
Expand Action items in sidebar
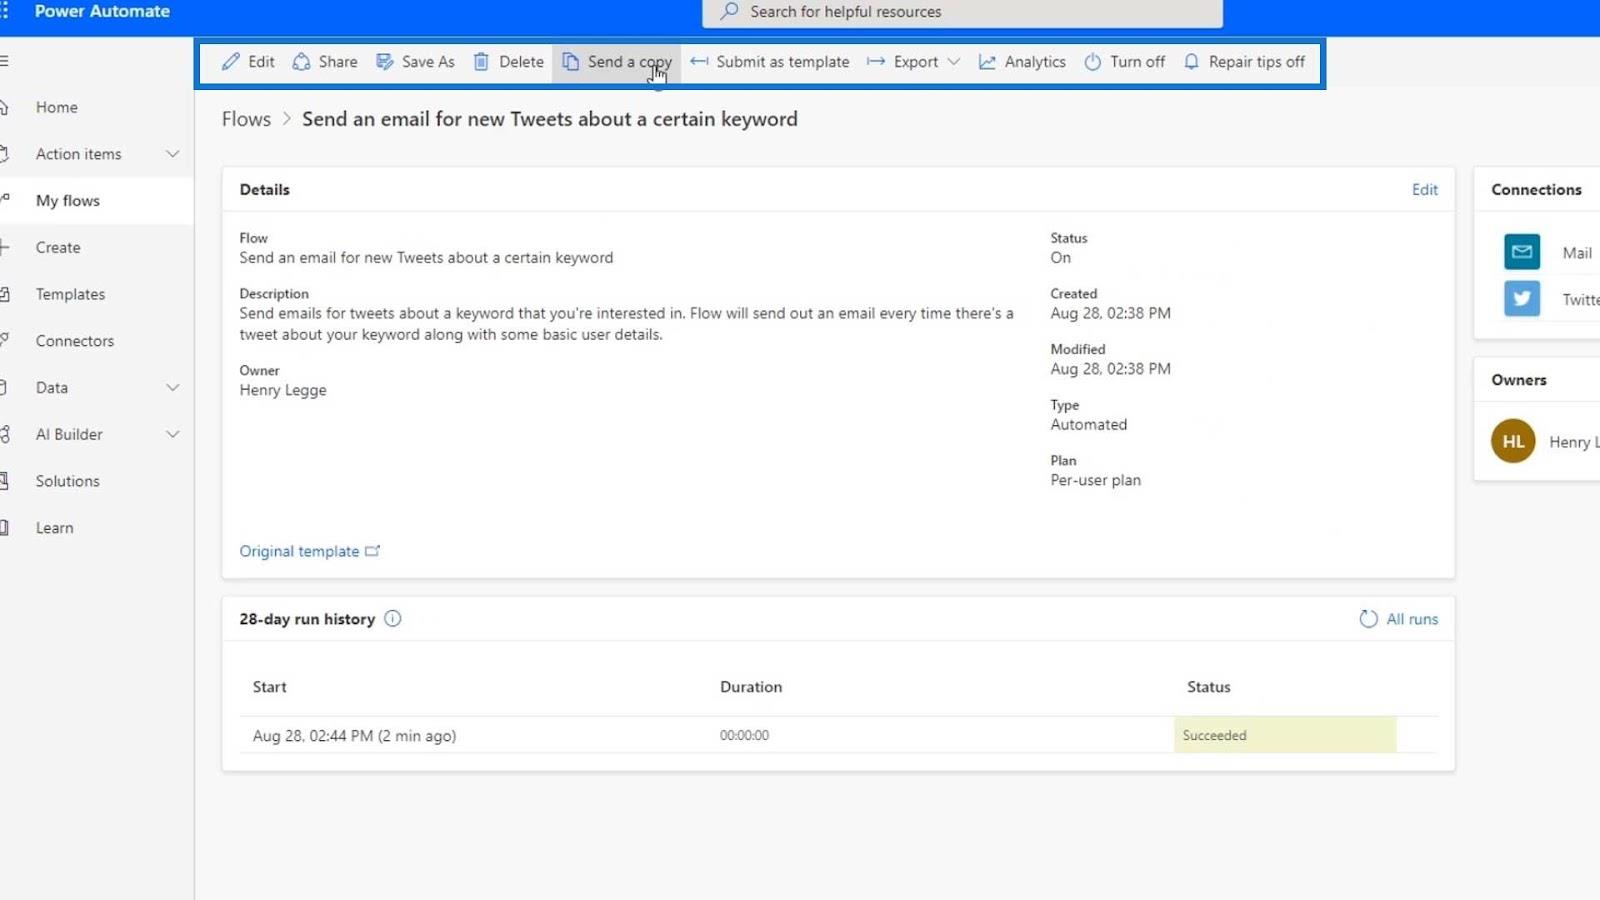tap(172, 154)
